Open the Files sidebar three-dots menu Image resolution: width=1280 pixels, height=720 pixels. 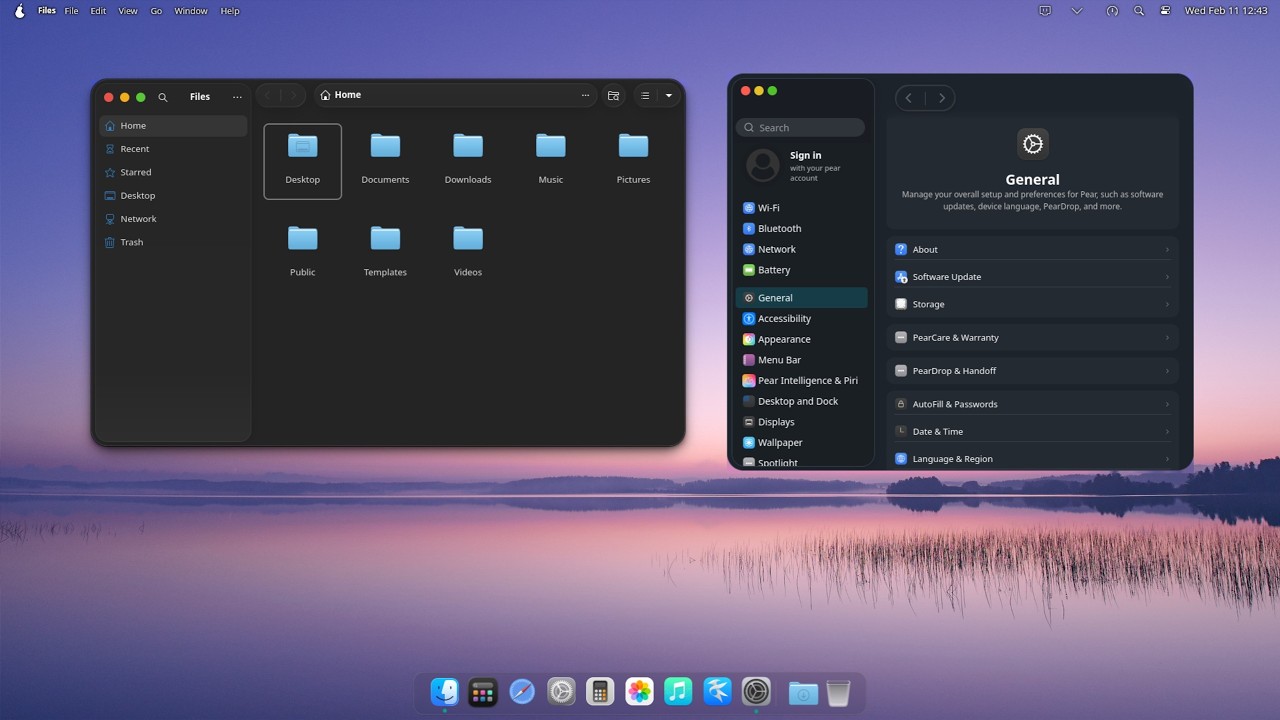[x=237, y=97]
